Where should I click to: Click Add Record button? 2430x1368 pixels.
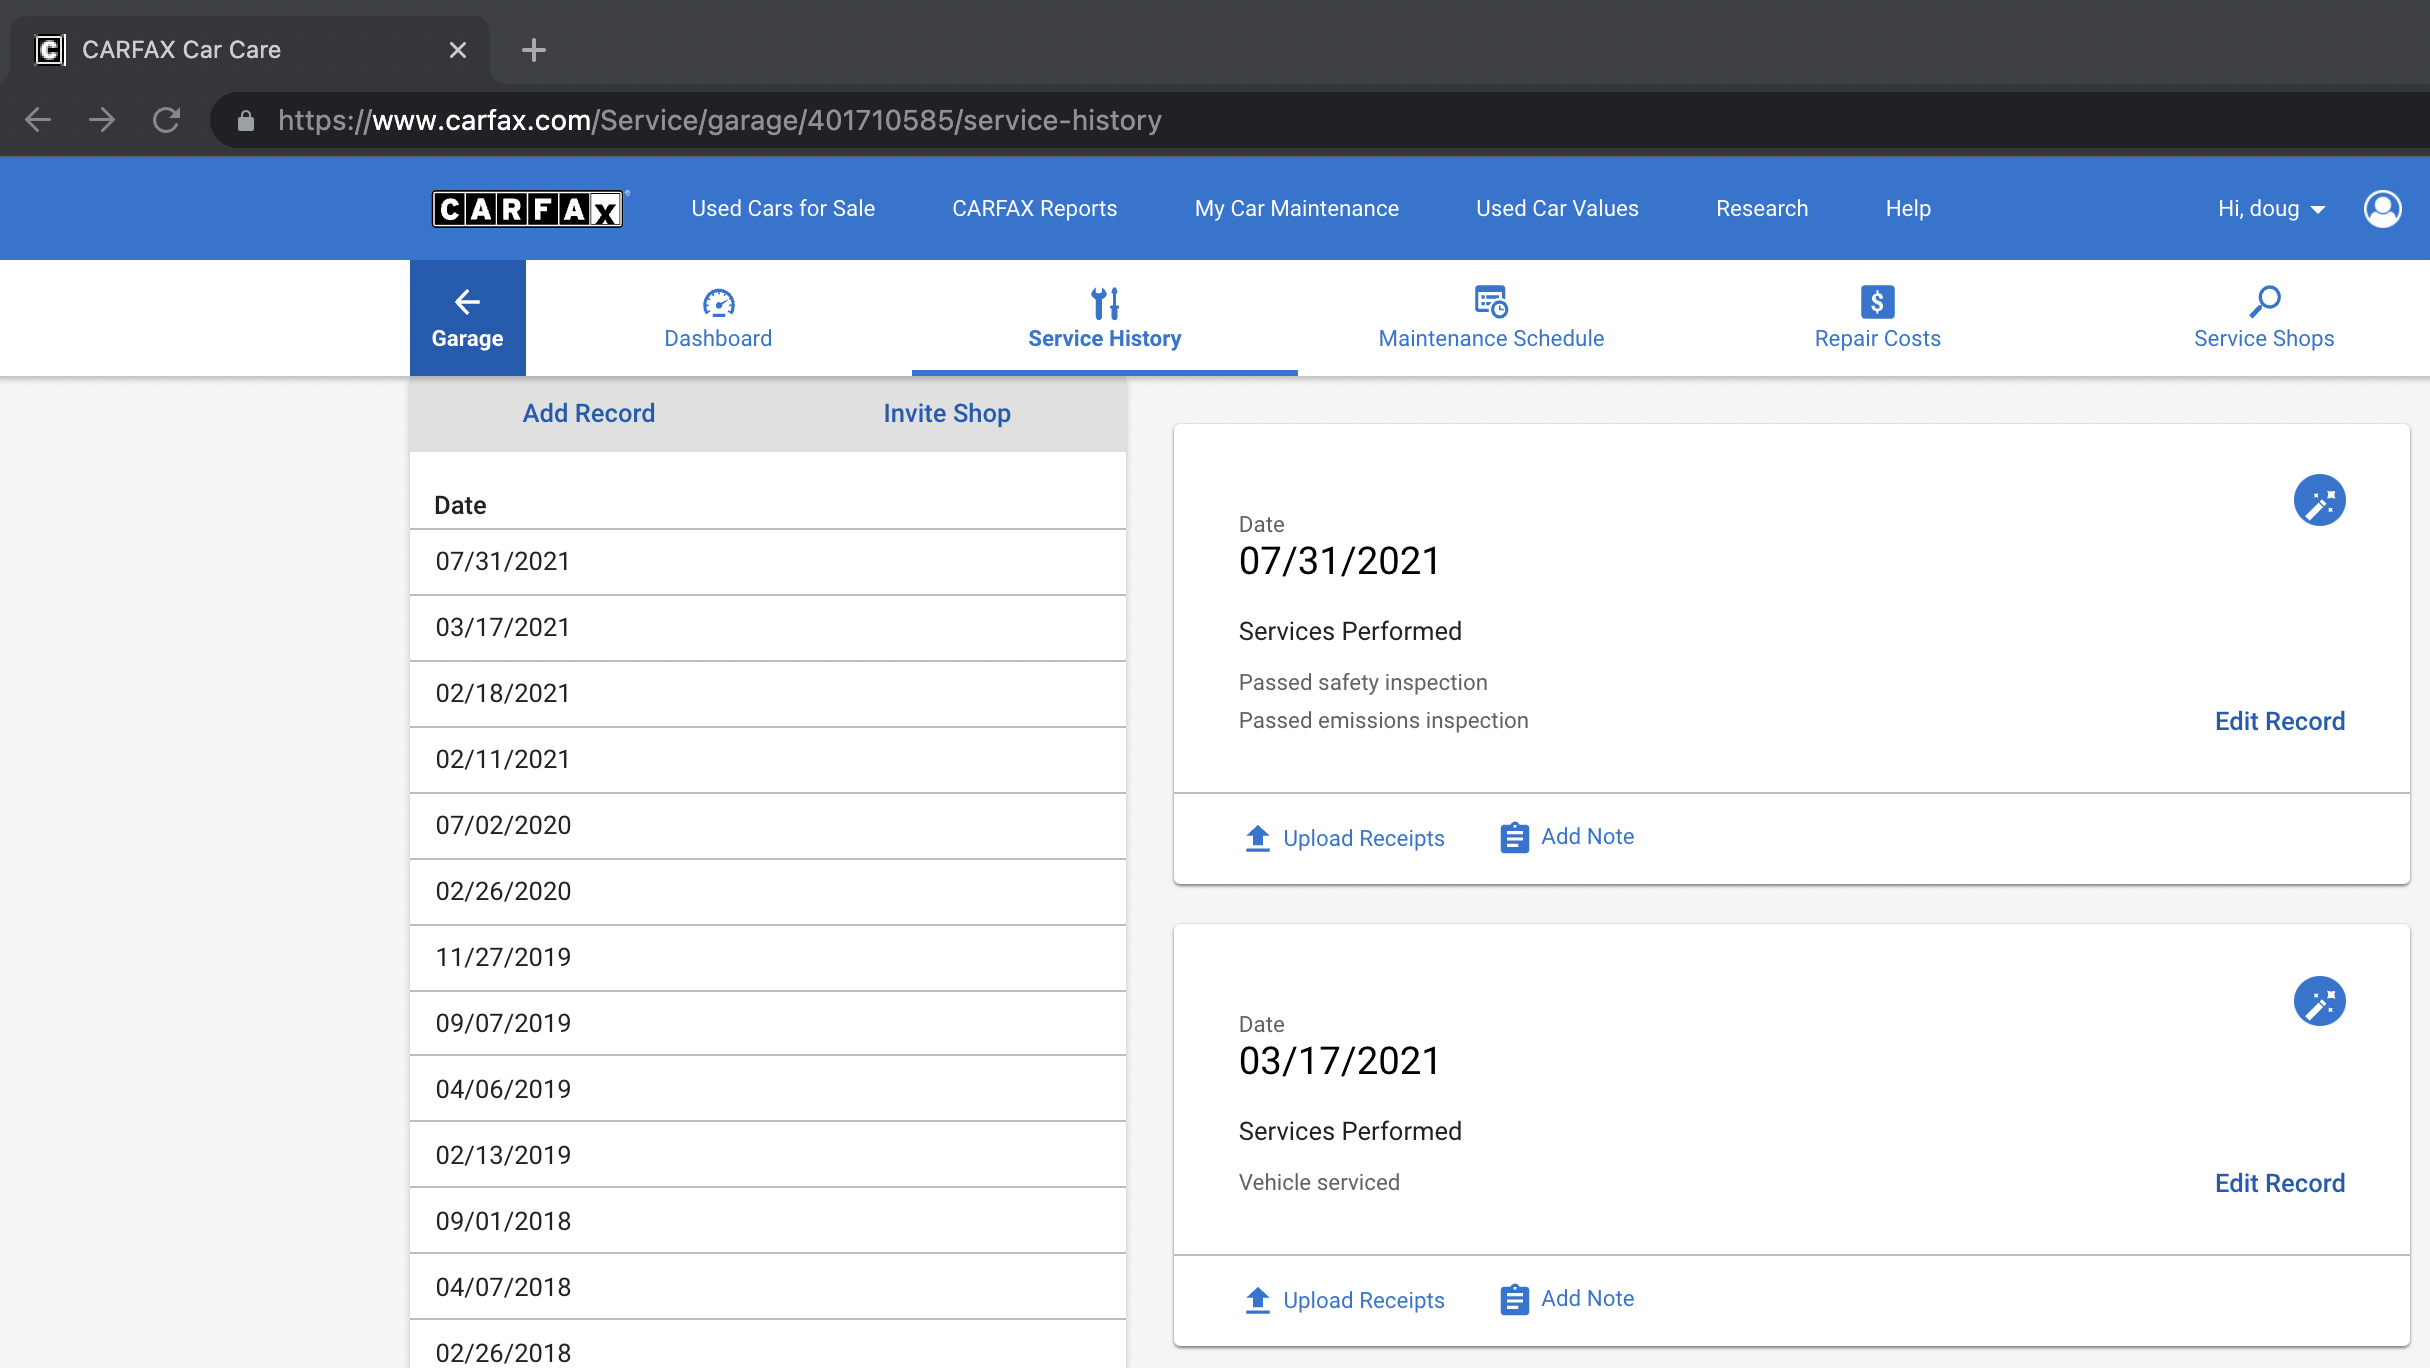589,413
